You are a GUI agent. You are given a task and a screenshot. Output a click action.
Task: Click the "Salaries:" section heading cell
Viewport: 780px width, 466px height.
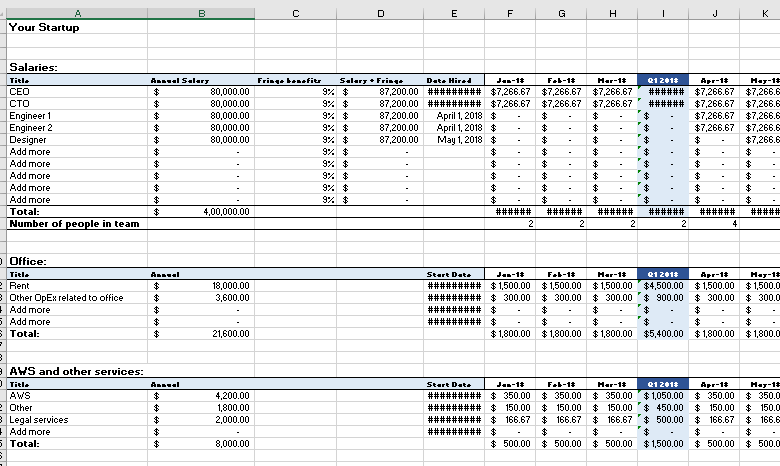click(x=33, y=66)
